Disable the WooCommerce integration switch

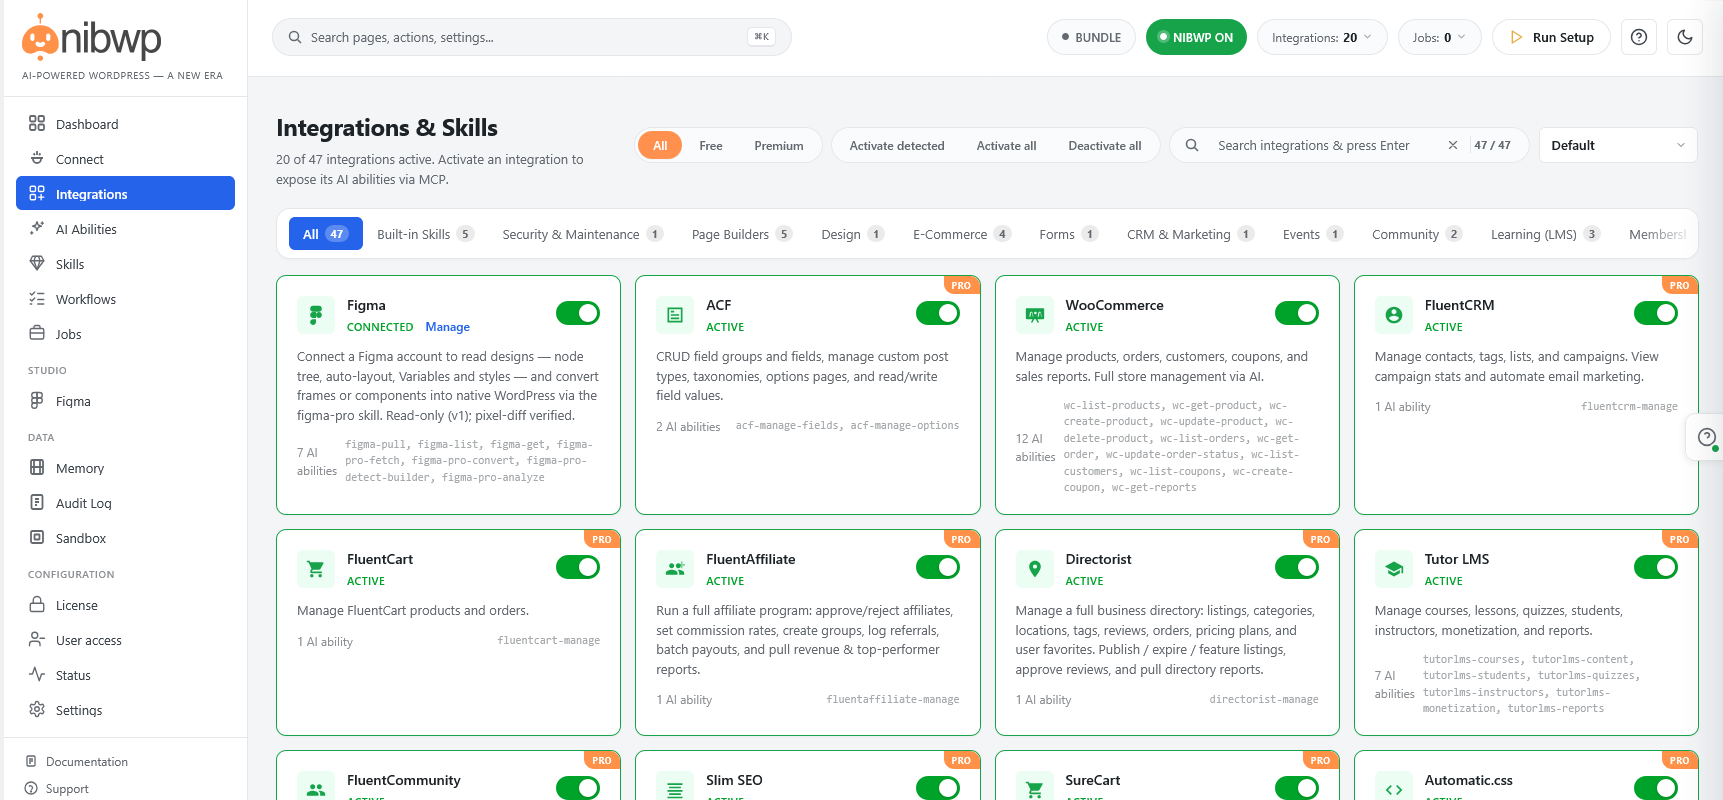click(x=1297, y=313)
